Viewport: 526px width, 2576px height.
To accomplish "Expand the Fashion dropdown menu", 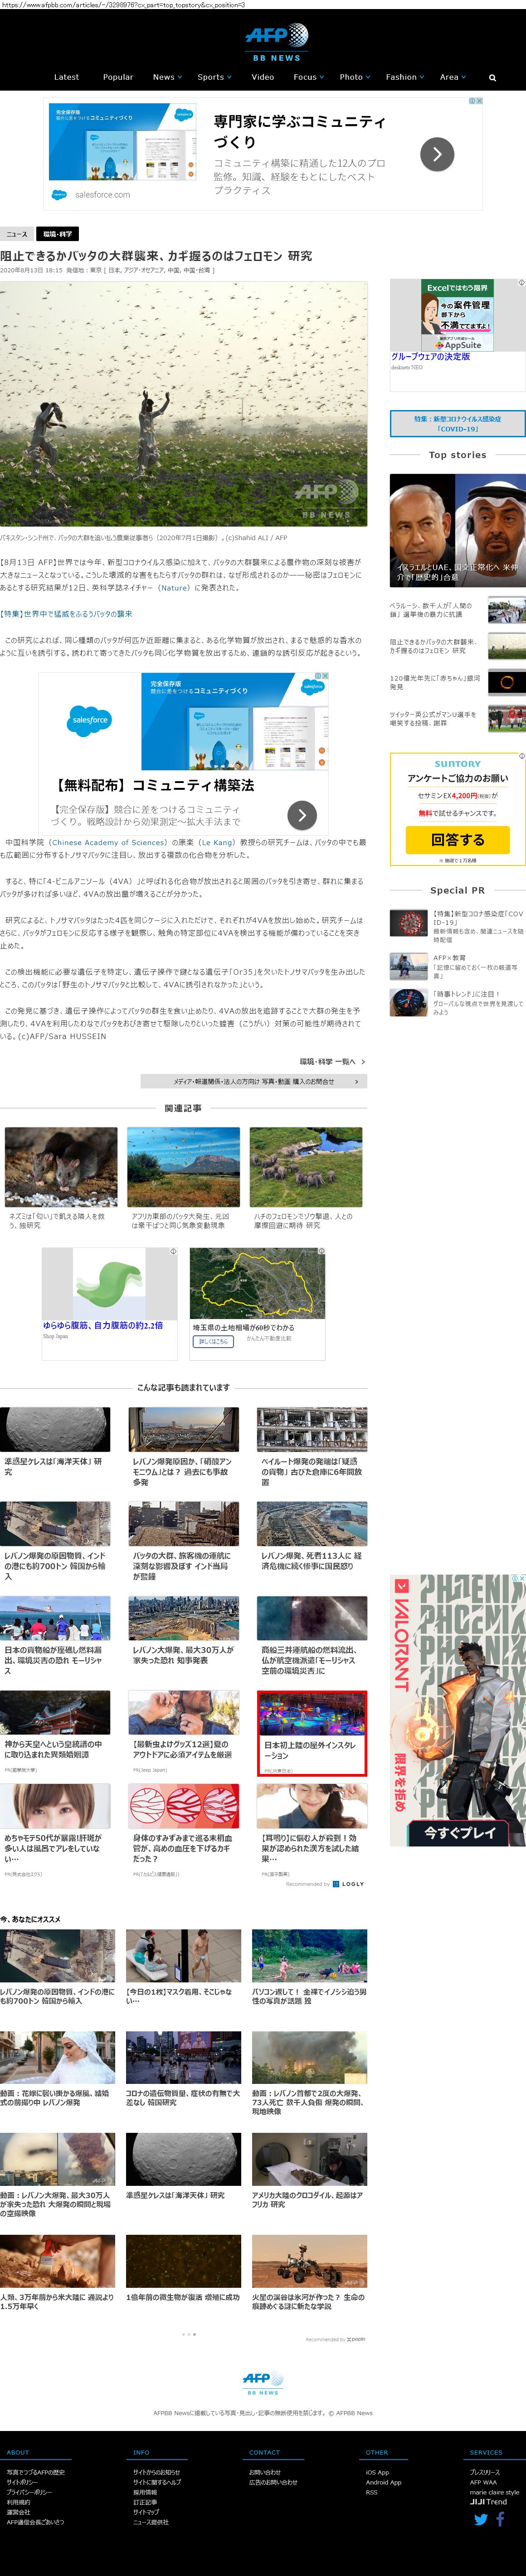I will [x=405, y=77].
